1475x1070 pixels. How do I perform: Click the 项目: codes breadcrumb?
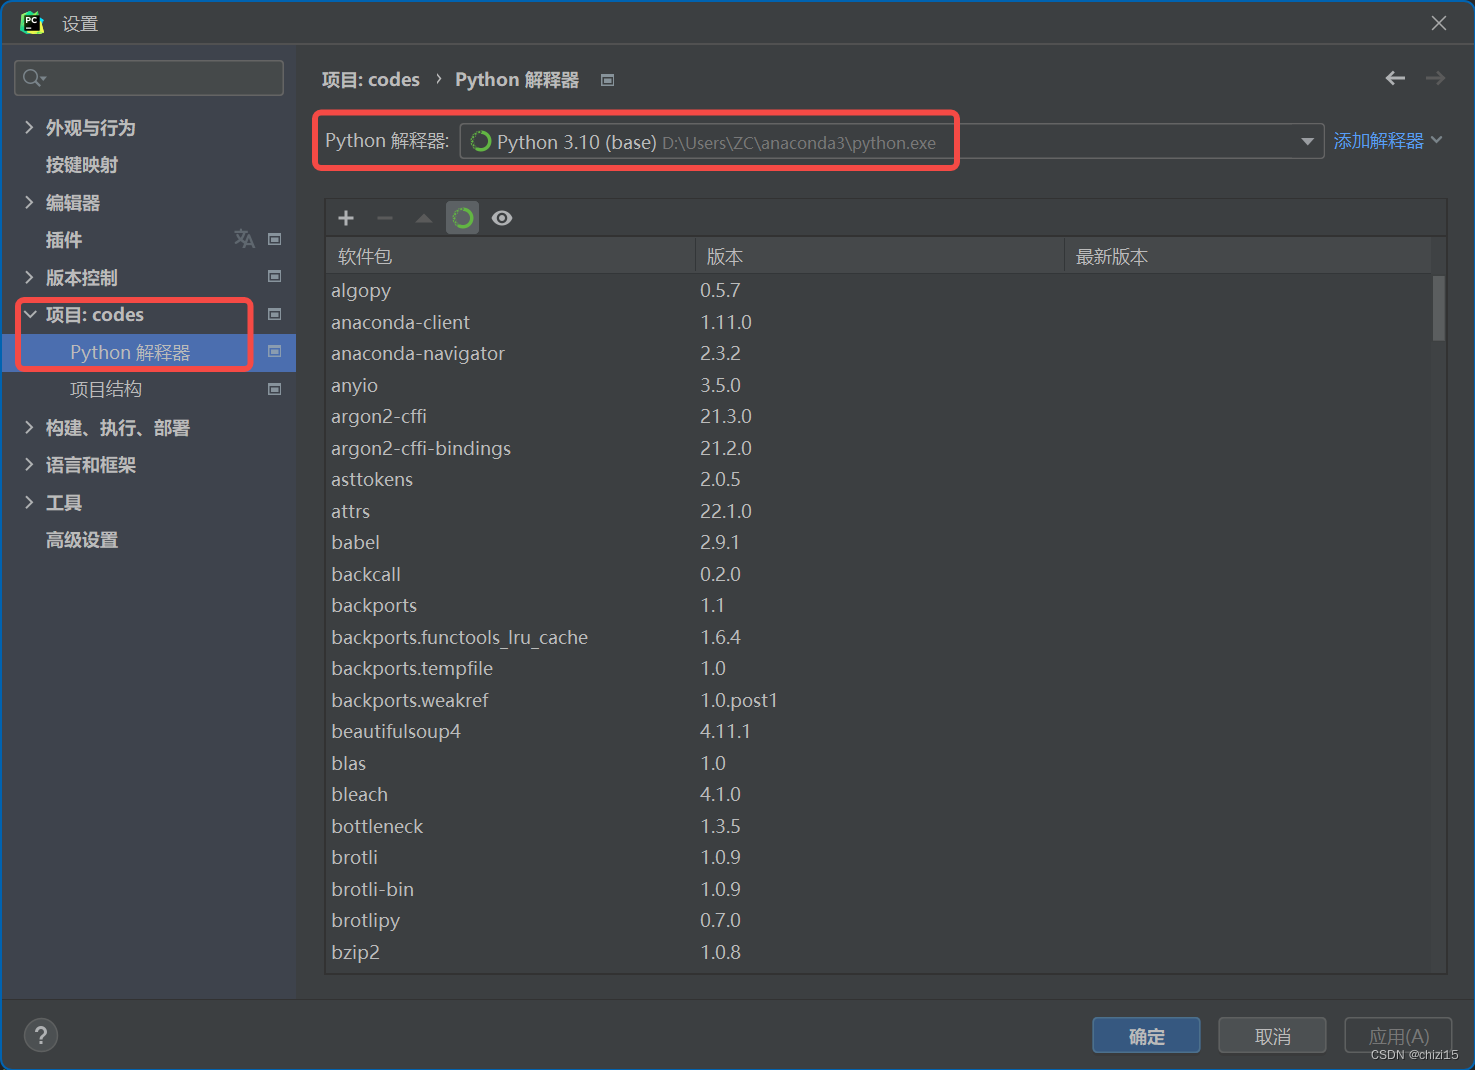tap(371, 79)
